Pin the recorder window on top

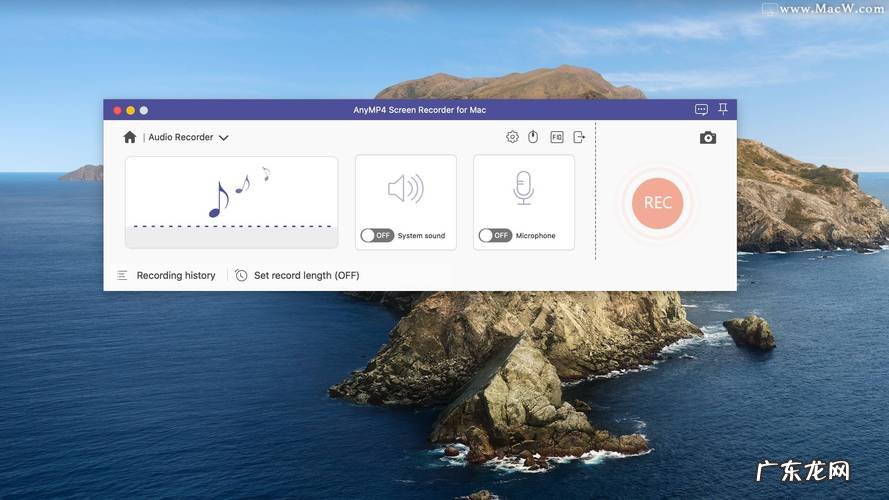tap(723, 109)
